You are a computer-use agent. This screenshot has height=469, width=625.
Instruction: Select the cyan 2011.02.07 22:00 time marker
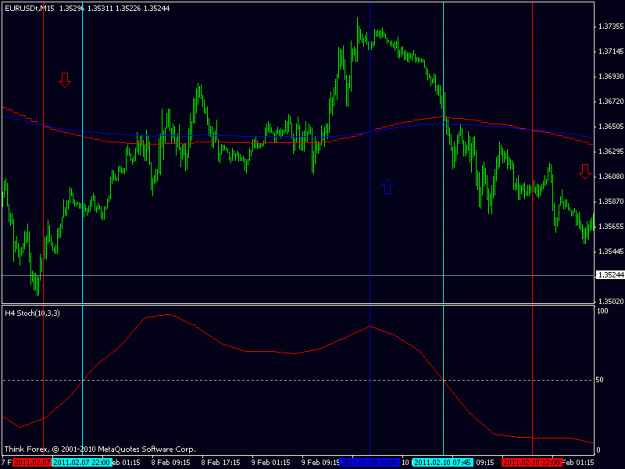pos(82,462)
